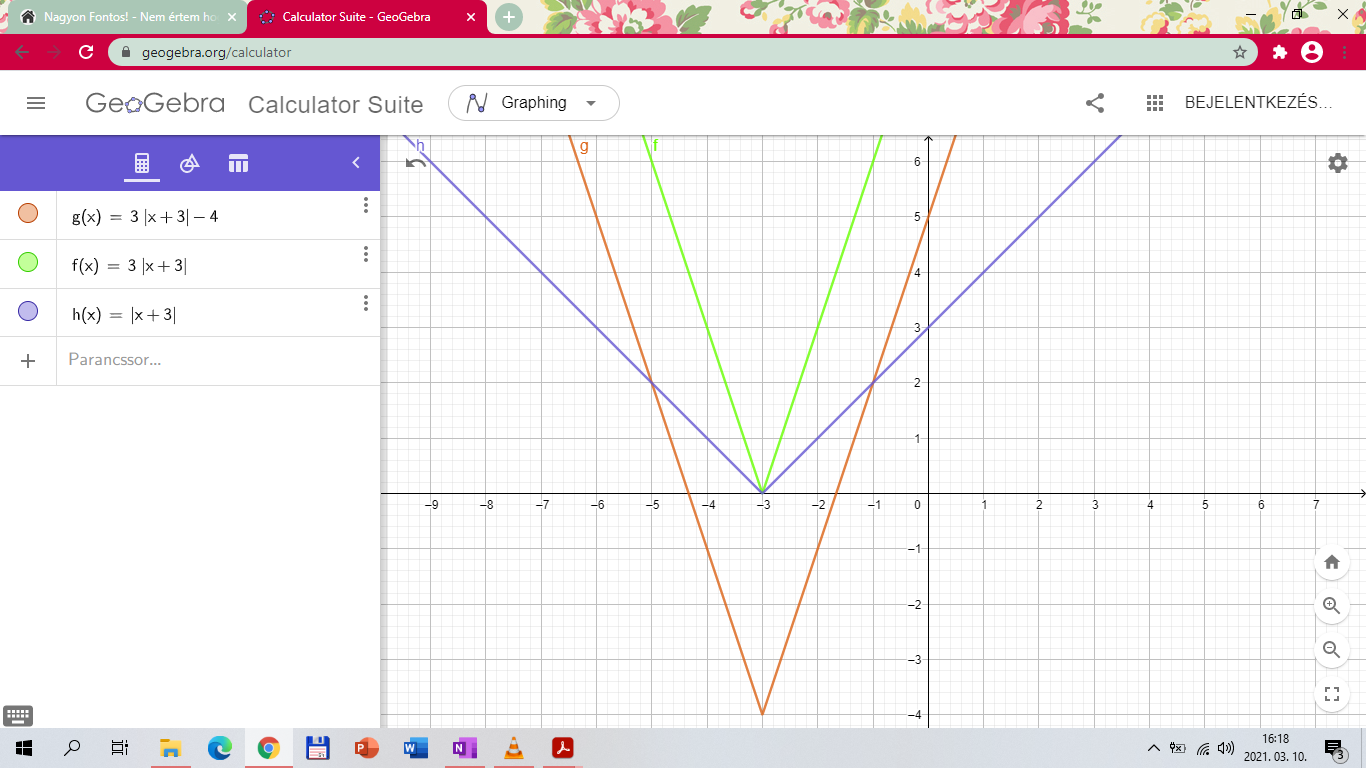Click the BEJELENTKEZÉS sign-in button
Viewport: 1366px width, 768px height.
click(x=1258, y=103)
